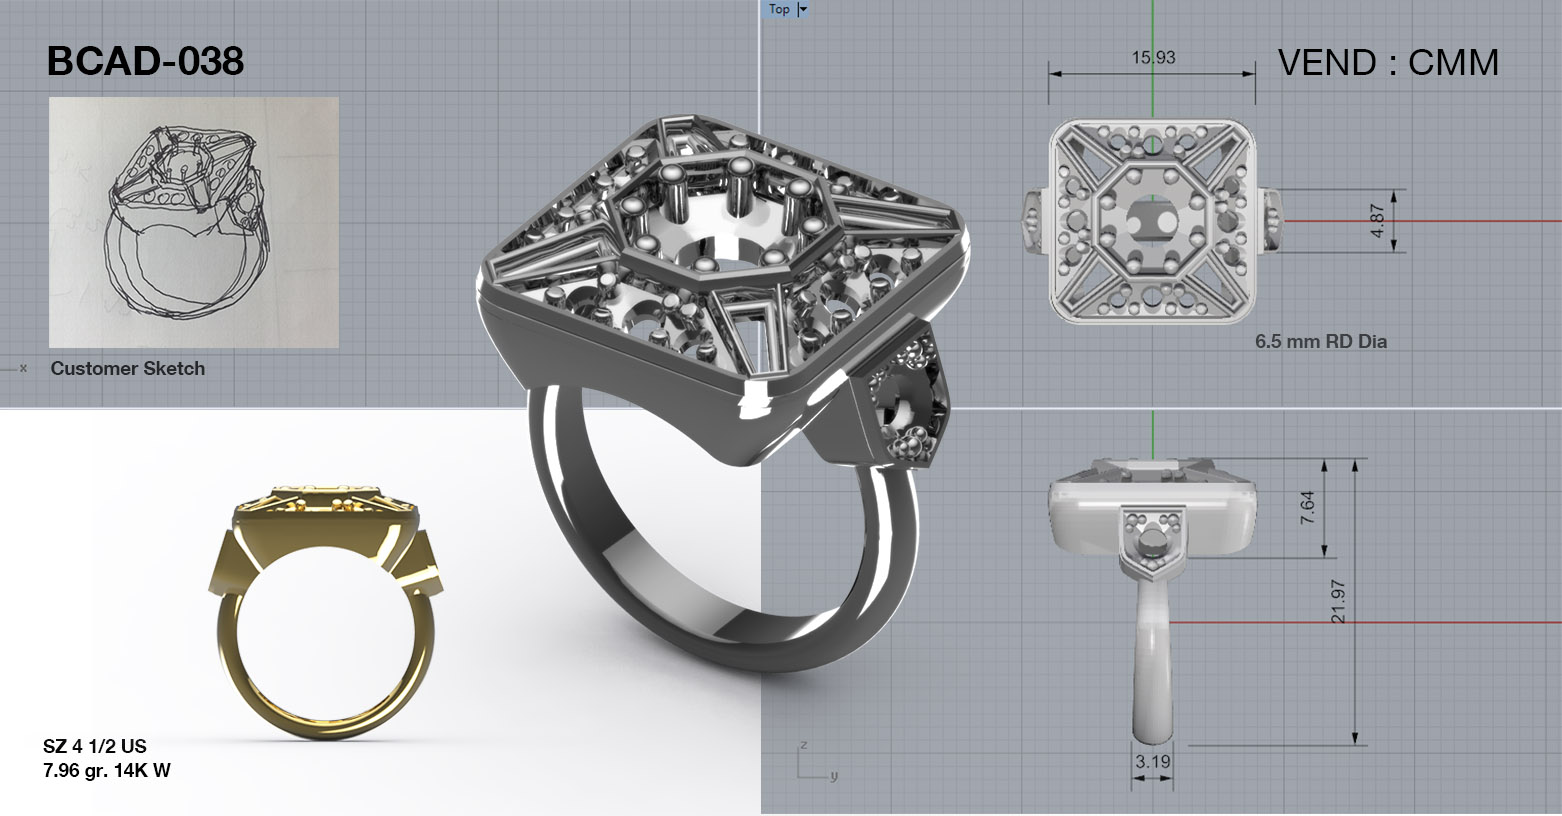Select the side-view ring shank model
Viewport: 1562px width, 816px height.
coord(1150,660)
